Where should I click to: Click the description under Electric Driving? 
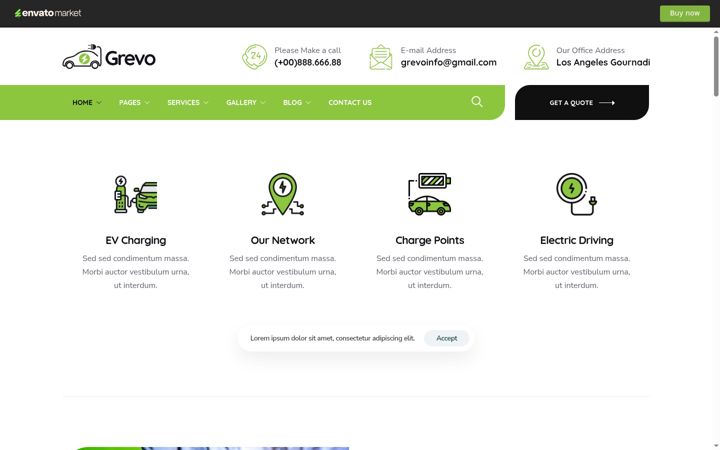(576, 272)
